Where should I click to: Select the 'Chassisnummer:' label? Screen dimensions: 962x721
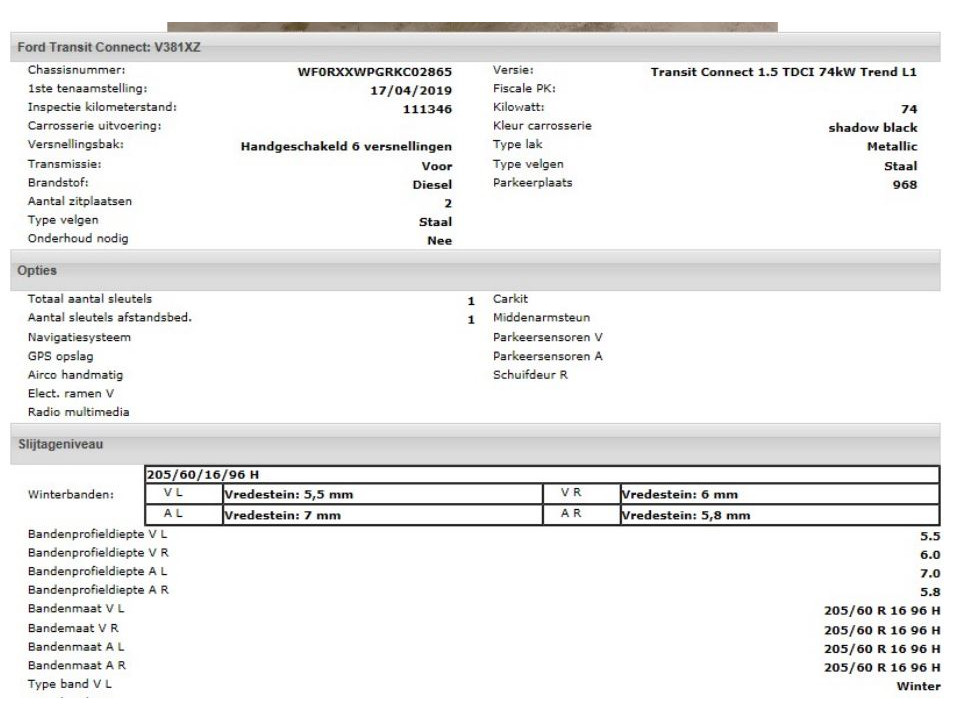pyautogui.click(x=76, y=70)
